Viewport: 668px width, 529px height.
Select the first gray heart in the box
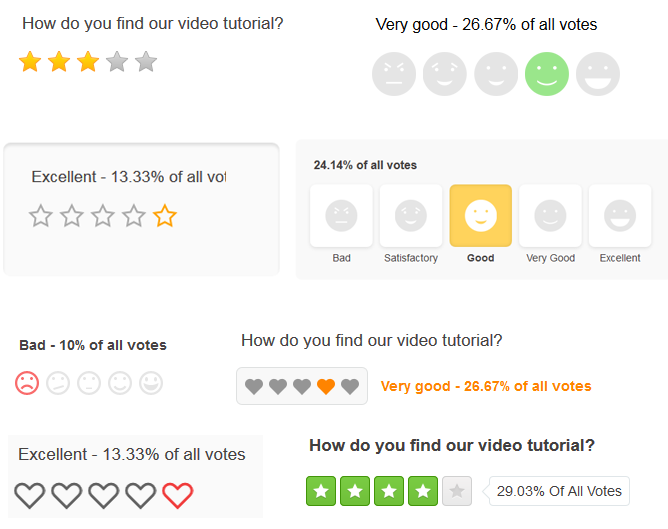pos(254,386)
